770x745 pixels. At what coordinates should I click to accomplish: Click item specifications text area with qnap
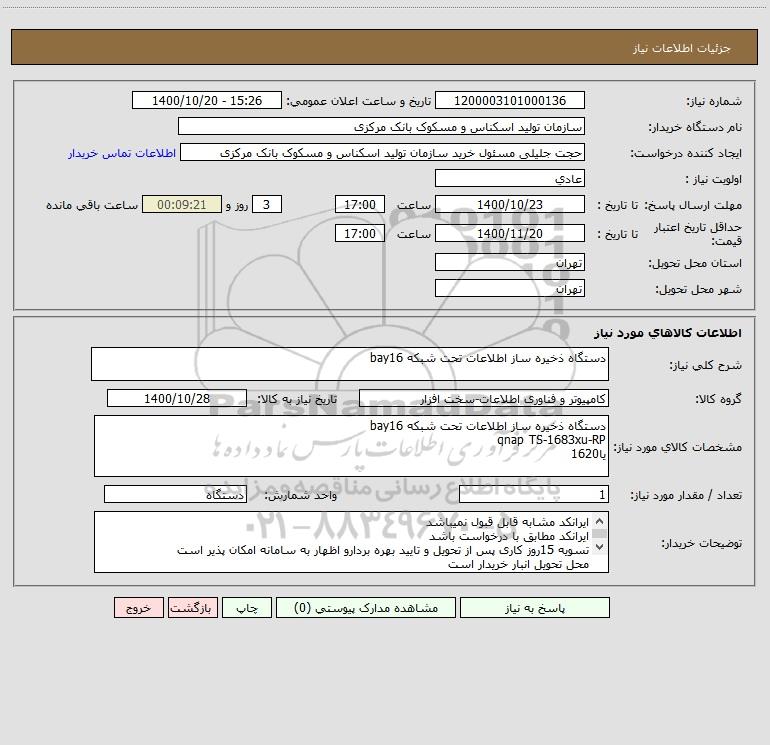351,446
